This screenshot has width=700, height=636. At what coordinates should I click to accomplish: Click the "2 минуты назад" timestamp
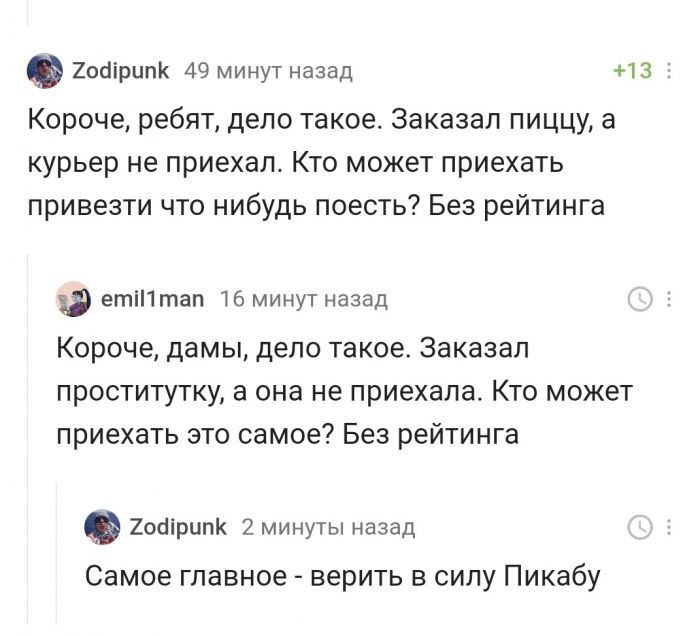tap(328, 527)
